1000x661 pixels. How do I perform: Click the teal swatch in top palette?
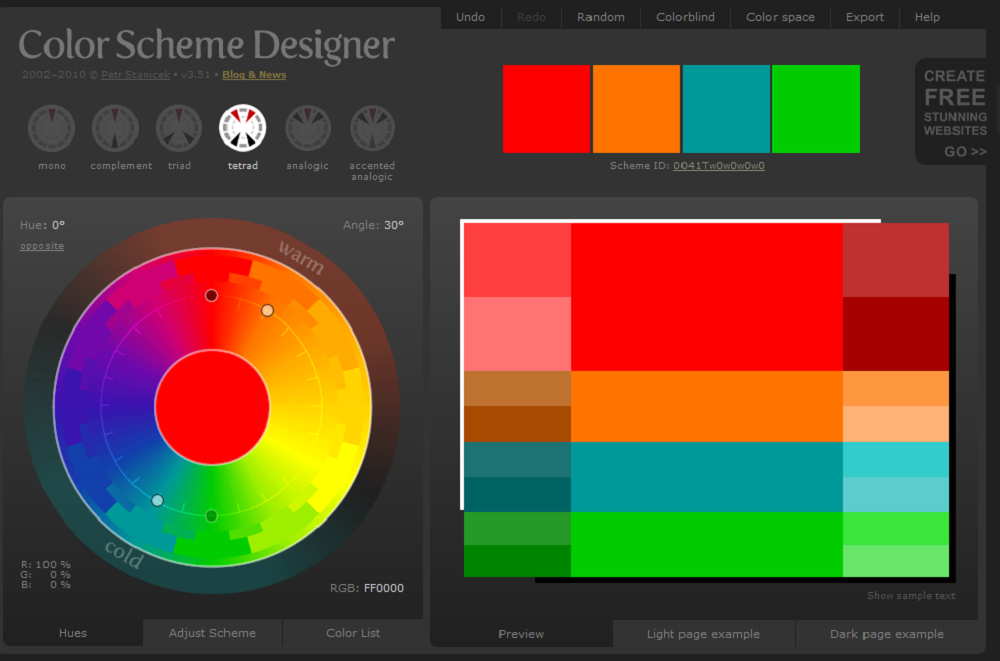(x=726, y=109)
